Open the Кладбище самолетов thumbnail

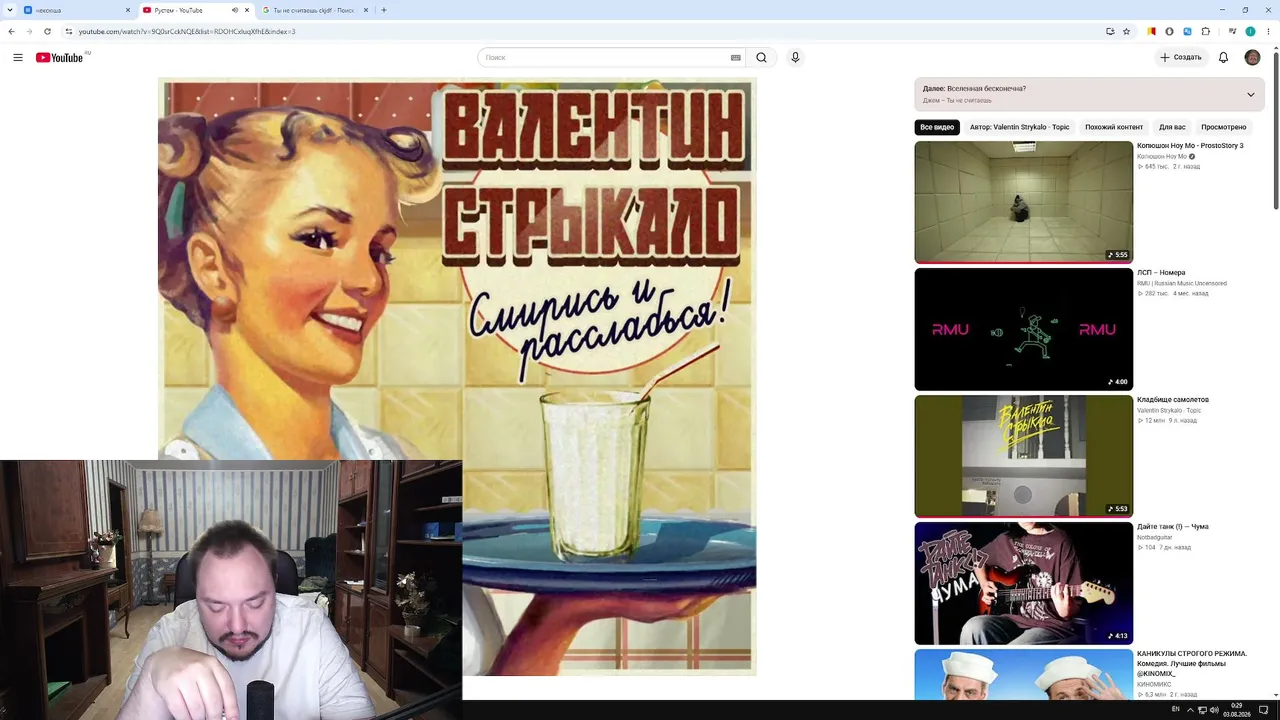[1024, 456]
